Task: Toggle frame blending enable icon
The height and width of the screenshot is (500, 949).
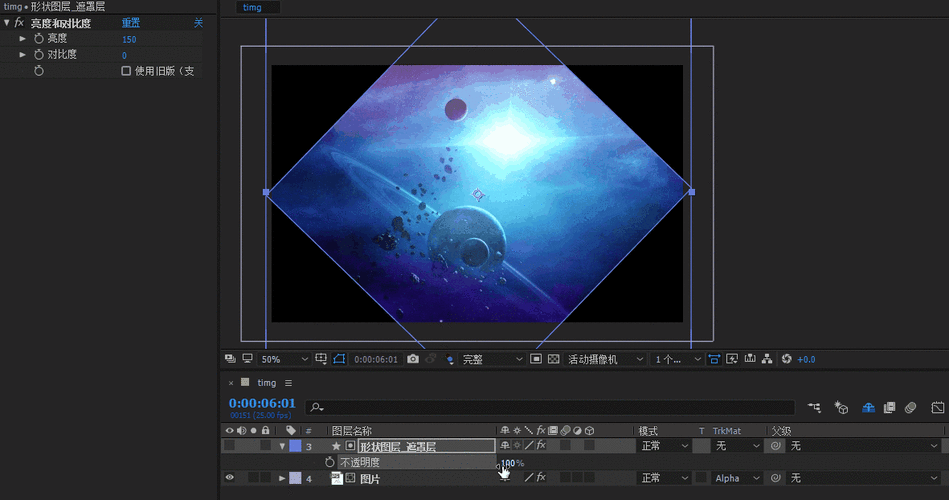Action: click(x=889, y=408)
